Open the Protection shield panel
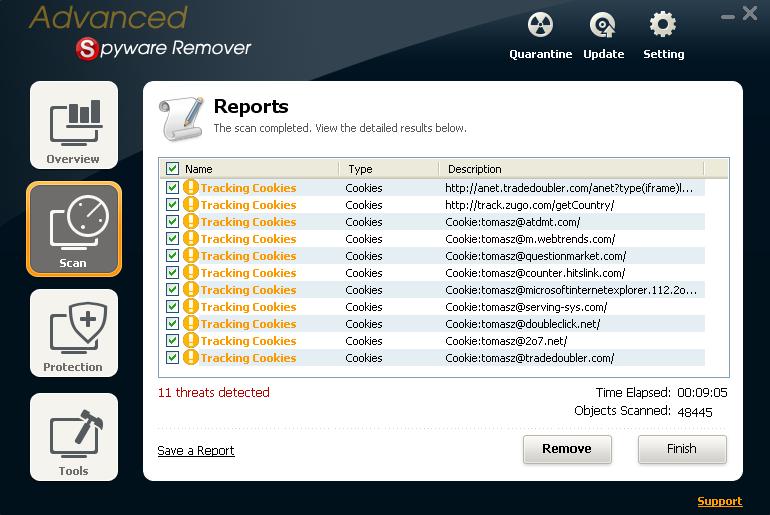The height and width of the screenshot is (515, 770). pyautogui.click(x=74, y=333)
